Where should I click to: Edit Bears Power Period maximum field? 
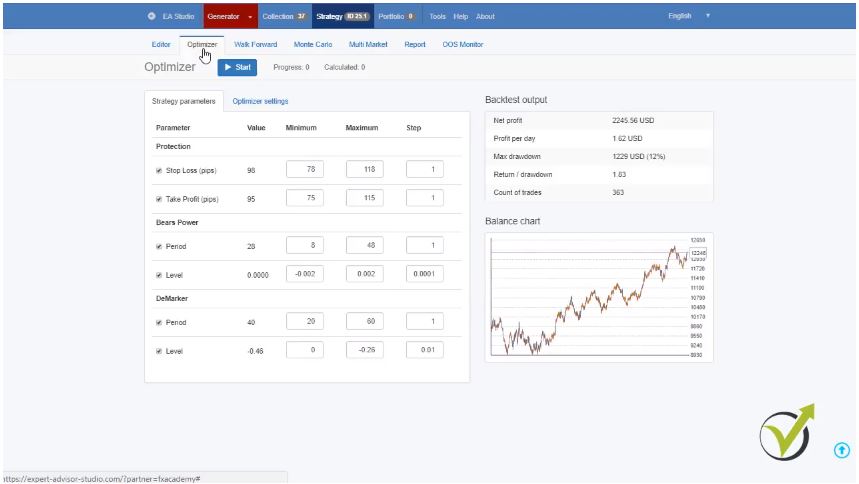pyautogui.click(x=365, y=246)
